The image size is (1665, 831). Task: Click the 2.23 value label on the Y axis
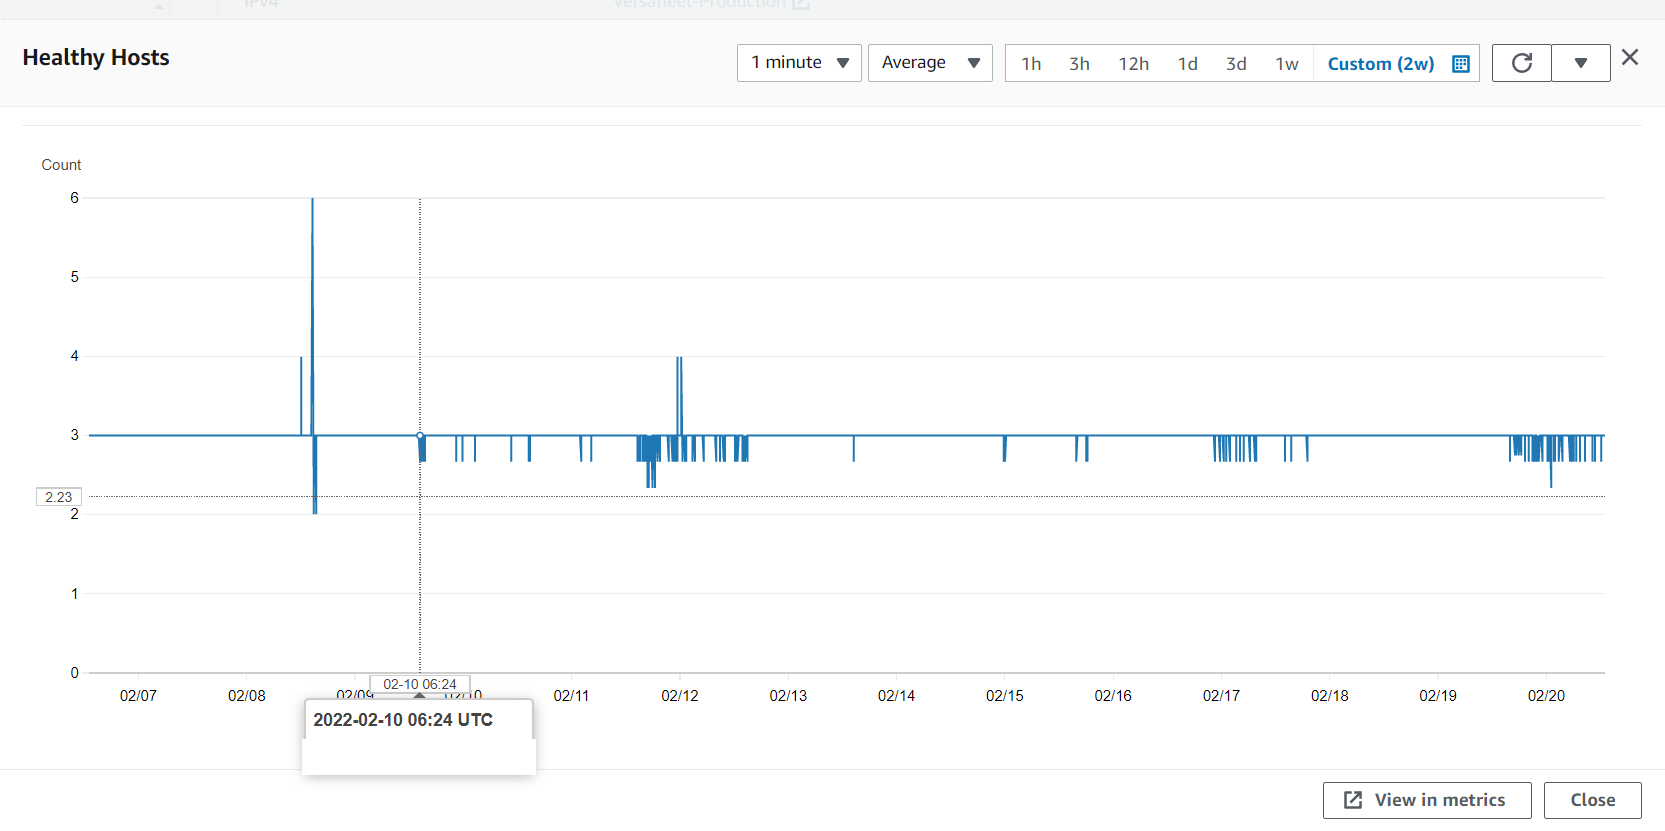tap(59, 497)
